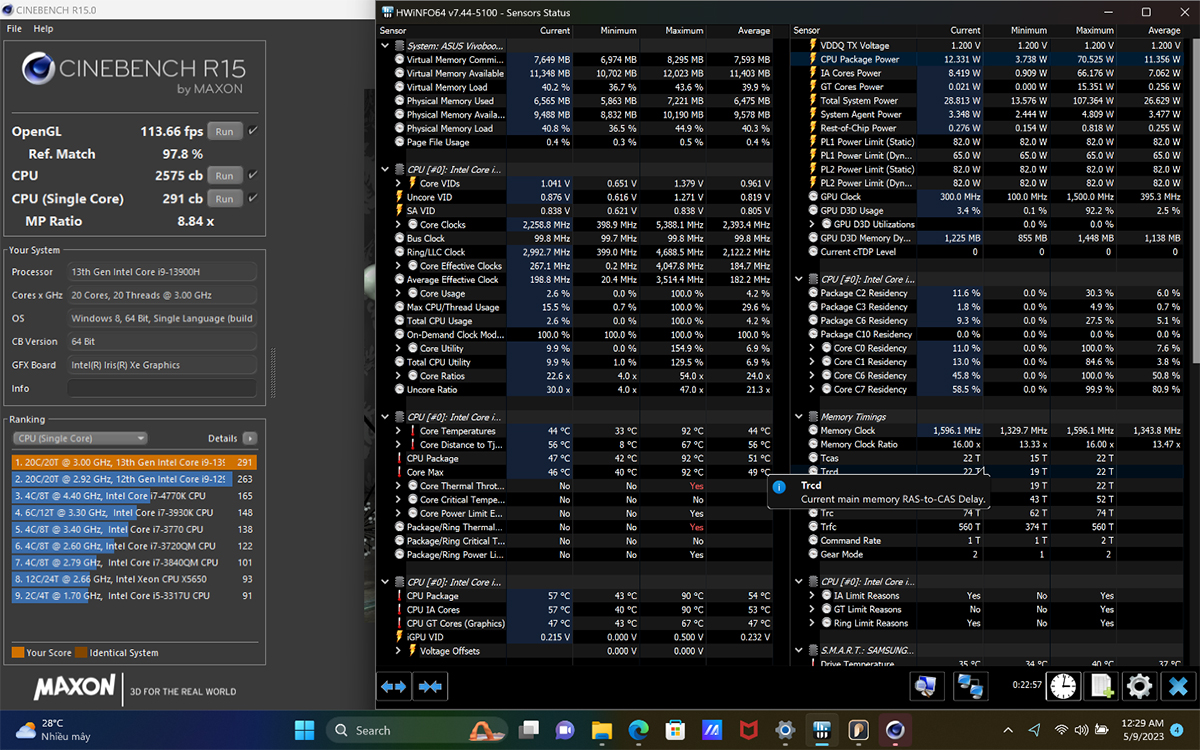Click the blue X icon in HWiNFO toolbar
The width and height of the screenshot is (1200, 750).
(1178, 686)
